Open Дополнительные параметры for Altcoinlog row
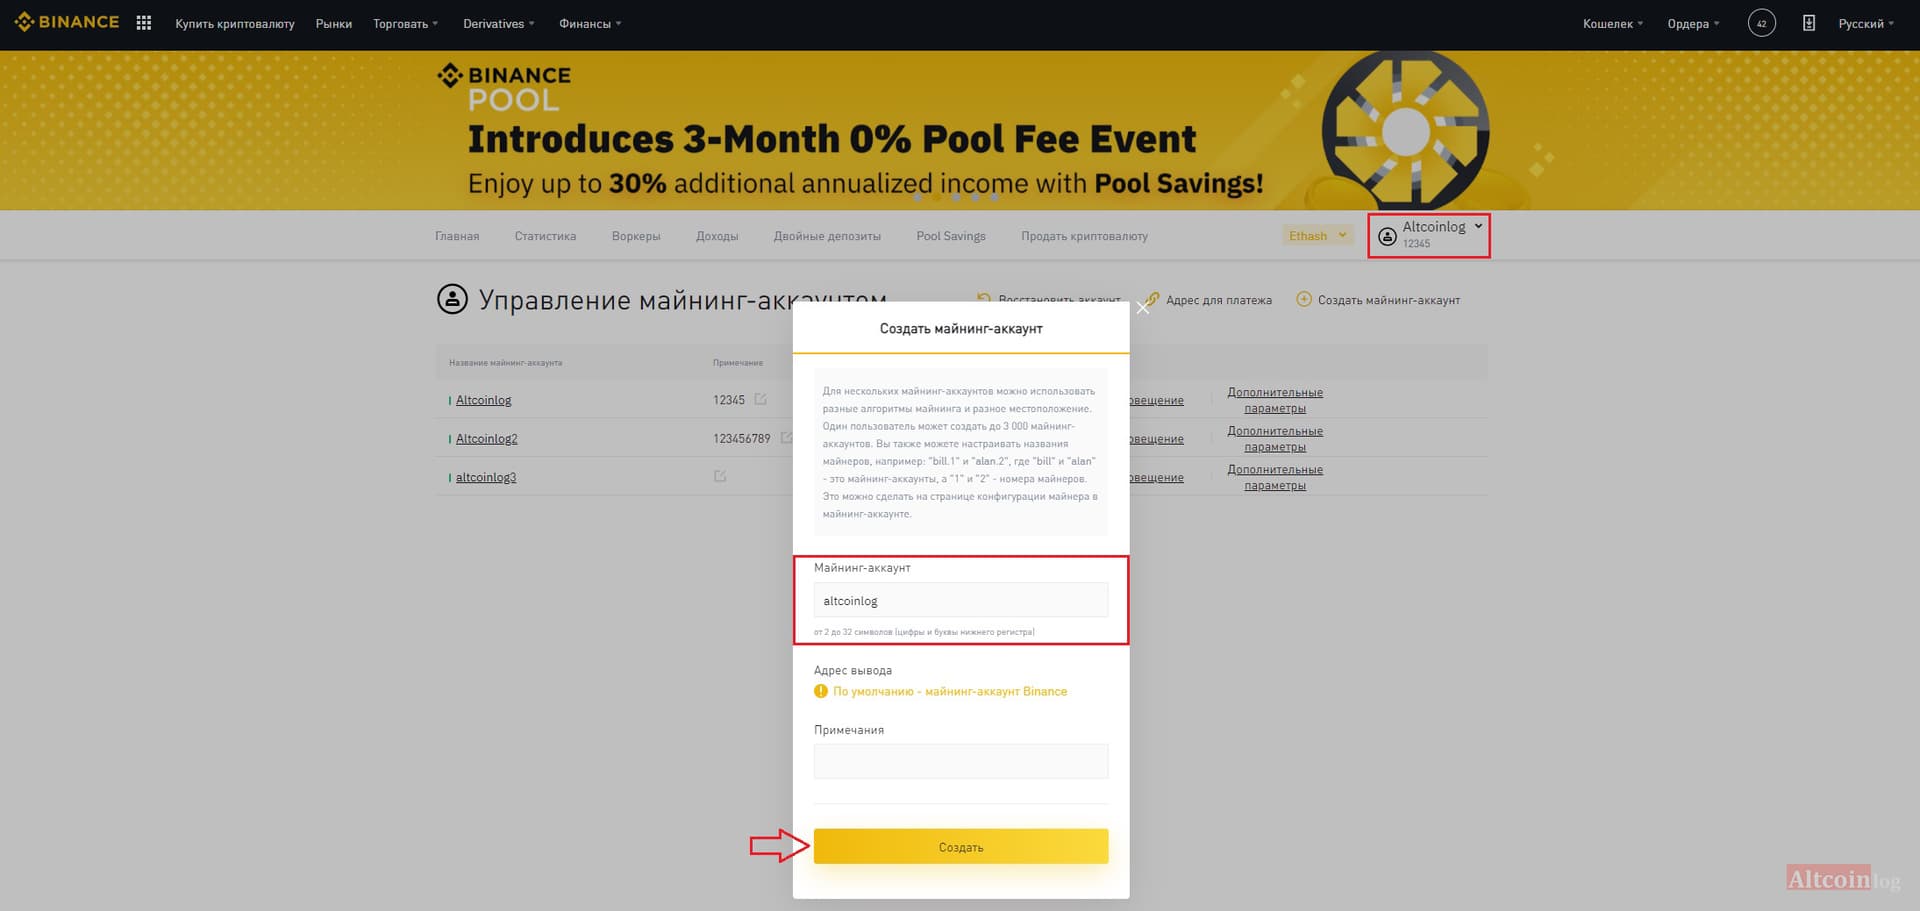This screenshot has height=911, width=1920. [1275, 400]
